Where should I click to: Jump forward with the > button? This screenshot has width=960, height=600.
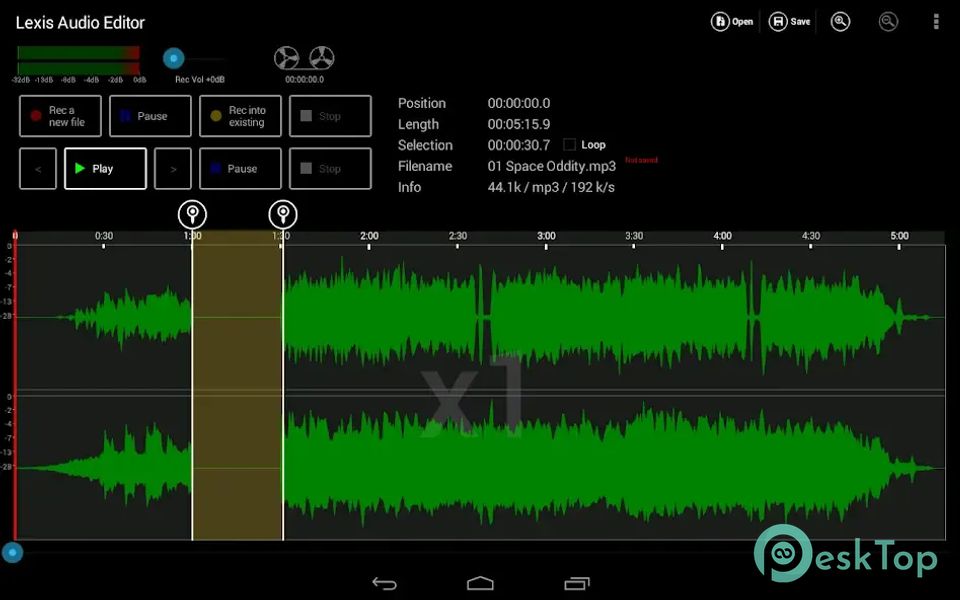173,168
